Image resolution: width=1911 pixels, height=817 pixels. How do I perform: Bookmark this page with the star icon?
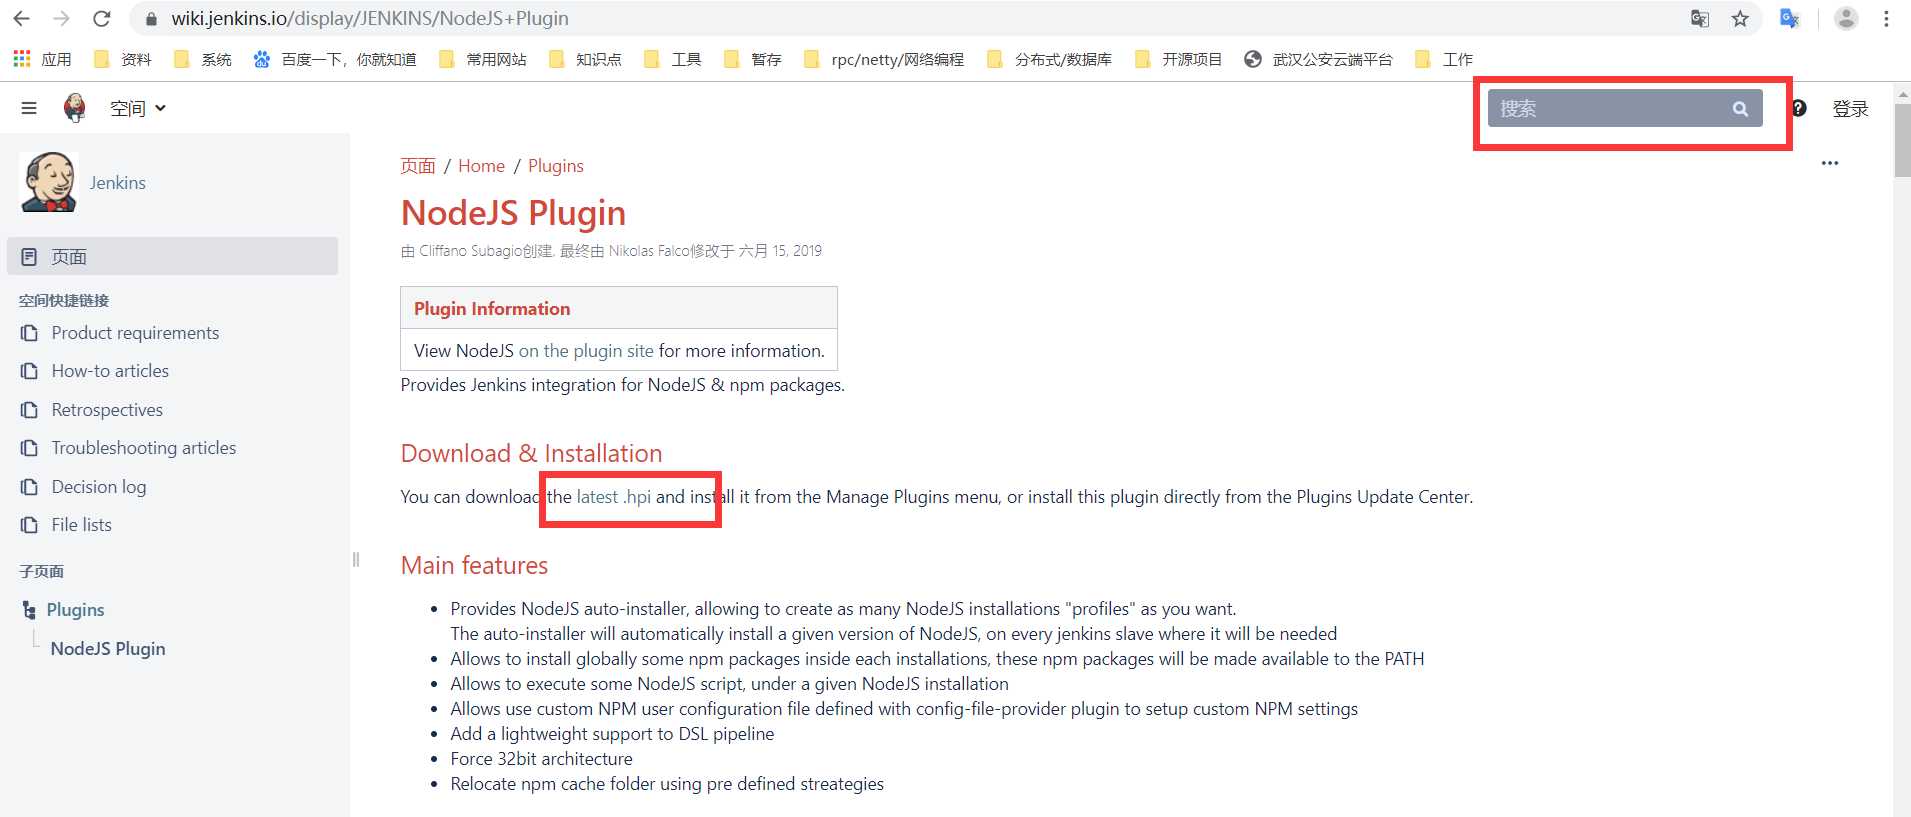(1740, 19)
